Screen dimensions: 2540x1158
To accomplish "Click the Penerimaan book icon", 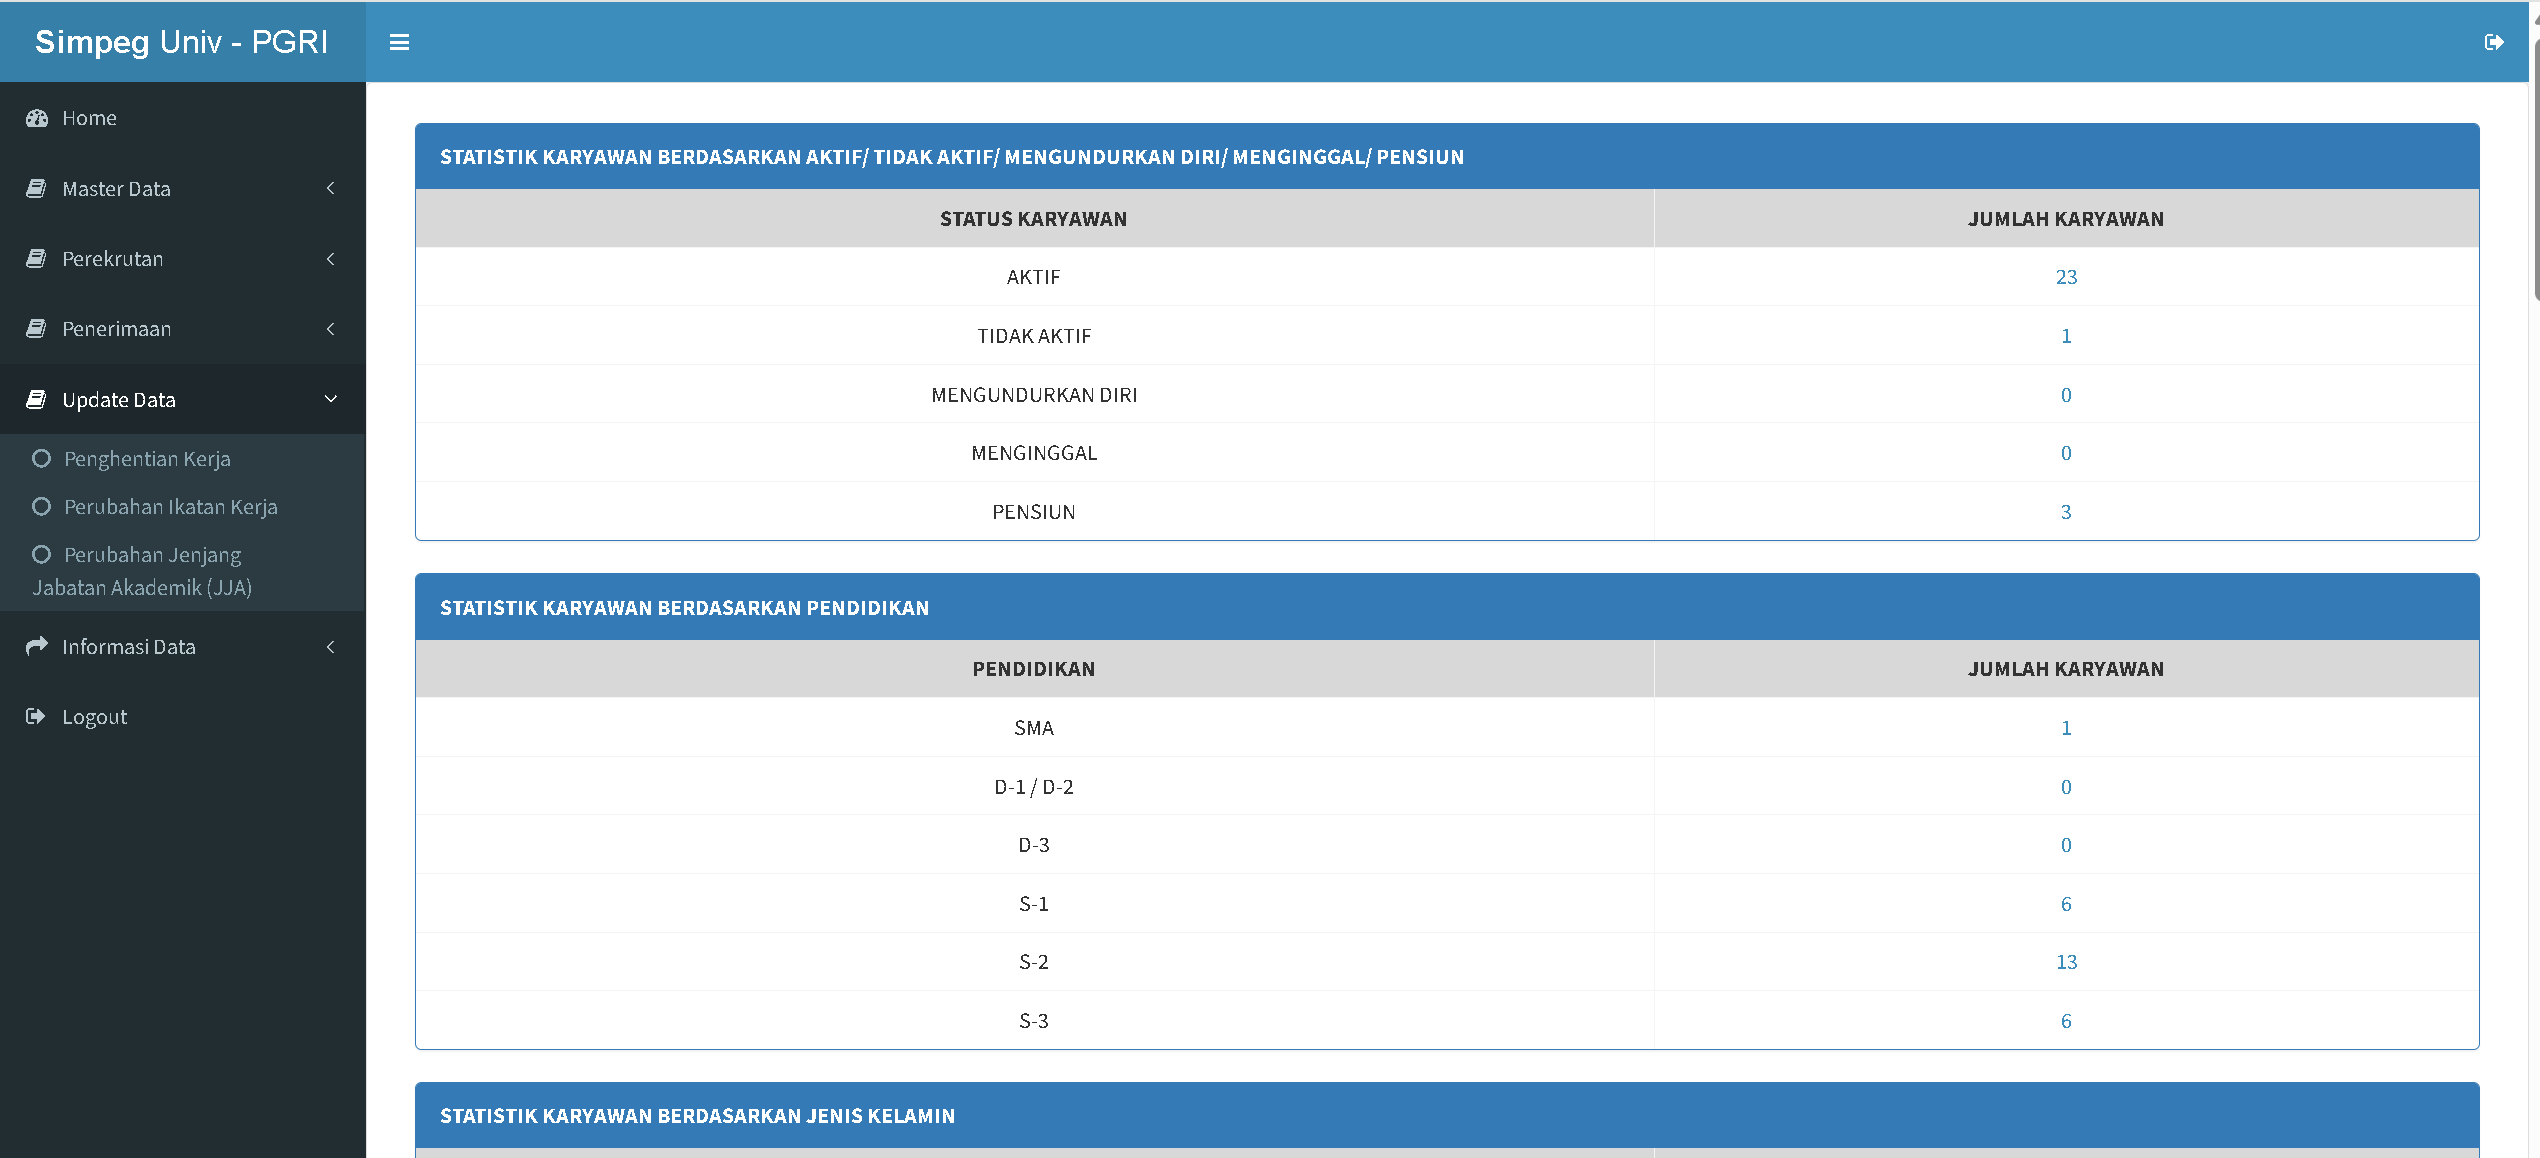I will pos(36,328).
